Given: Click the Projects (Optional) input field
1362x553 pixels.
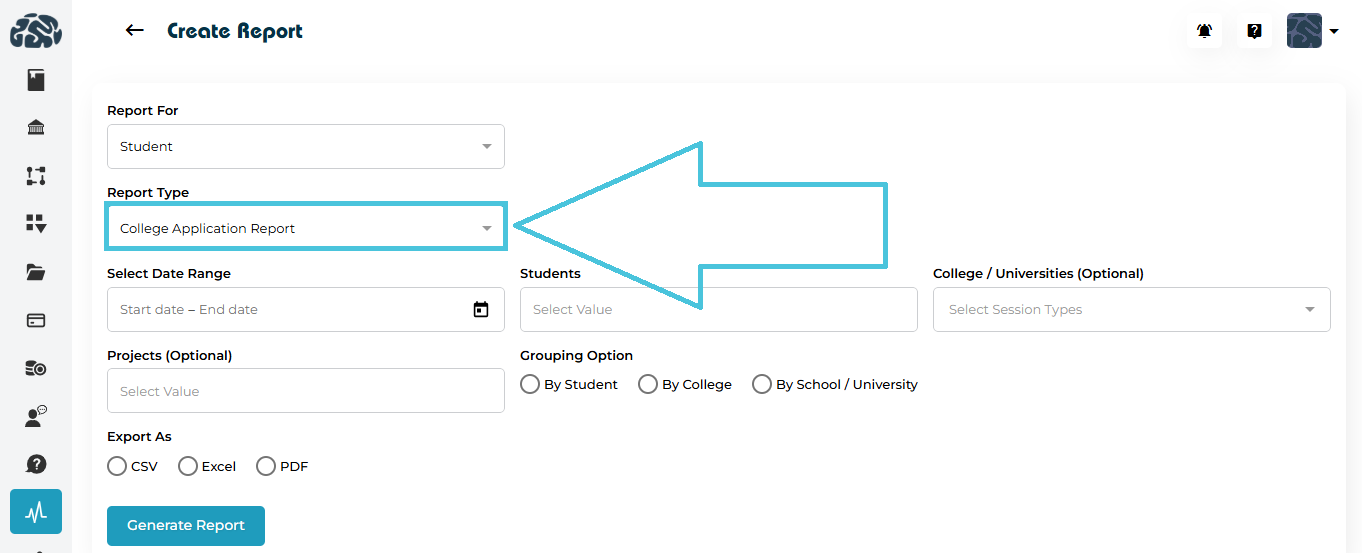Looking at the screenshot, I should coord(305,391).
